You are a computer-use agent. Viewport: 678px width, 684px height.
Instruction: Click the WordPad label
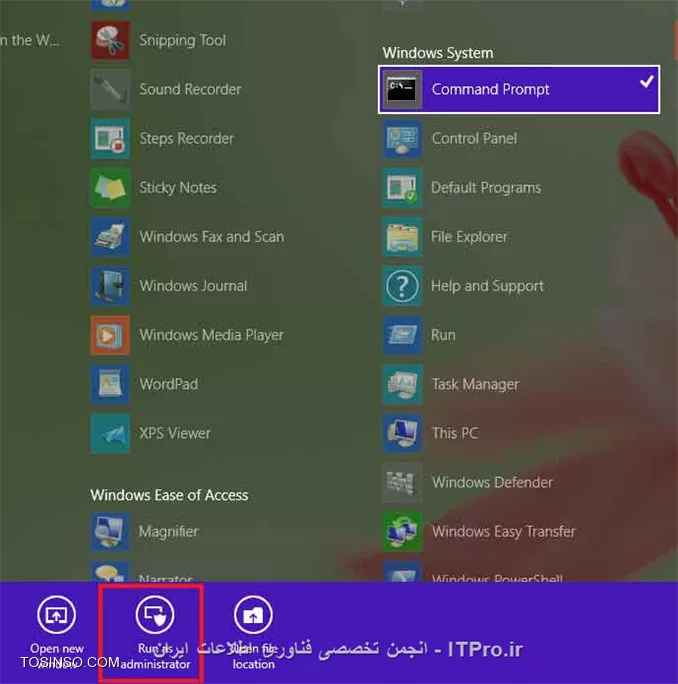[168, 384]
